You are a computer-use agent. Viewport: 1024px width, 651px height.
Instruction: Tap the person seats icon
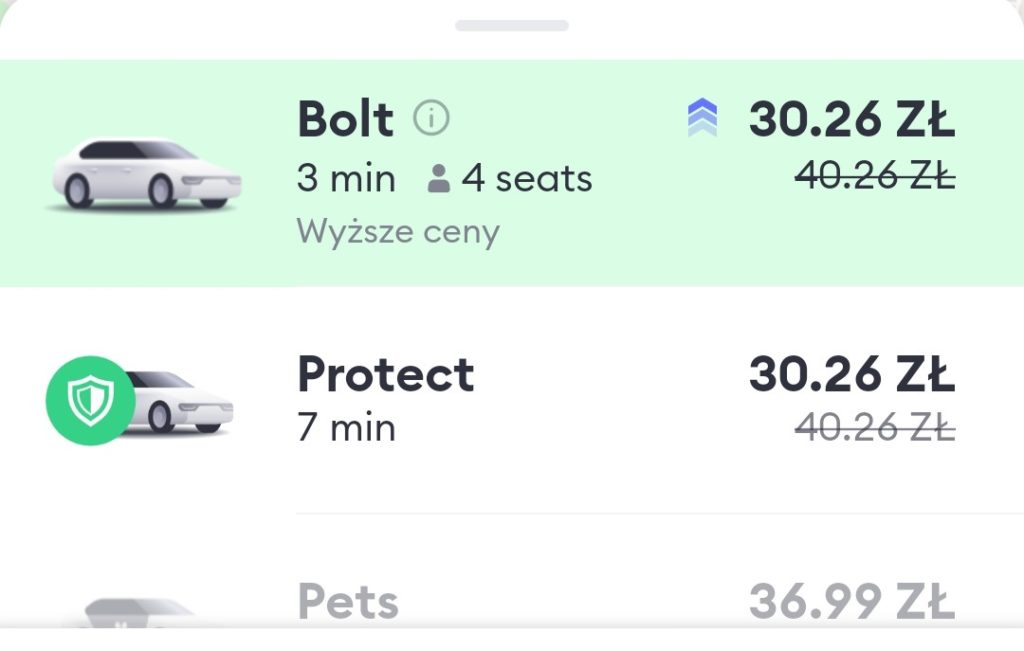click(439, 178)
